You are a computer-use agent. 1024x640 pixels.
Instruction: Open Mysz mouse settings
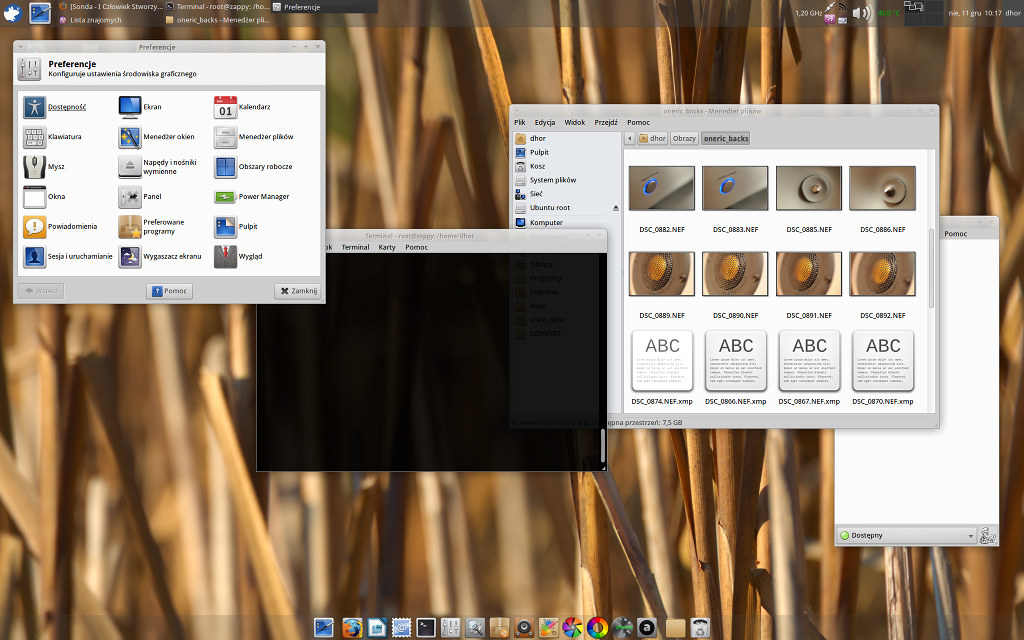click(x=44, y=167)
